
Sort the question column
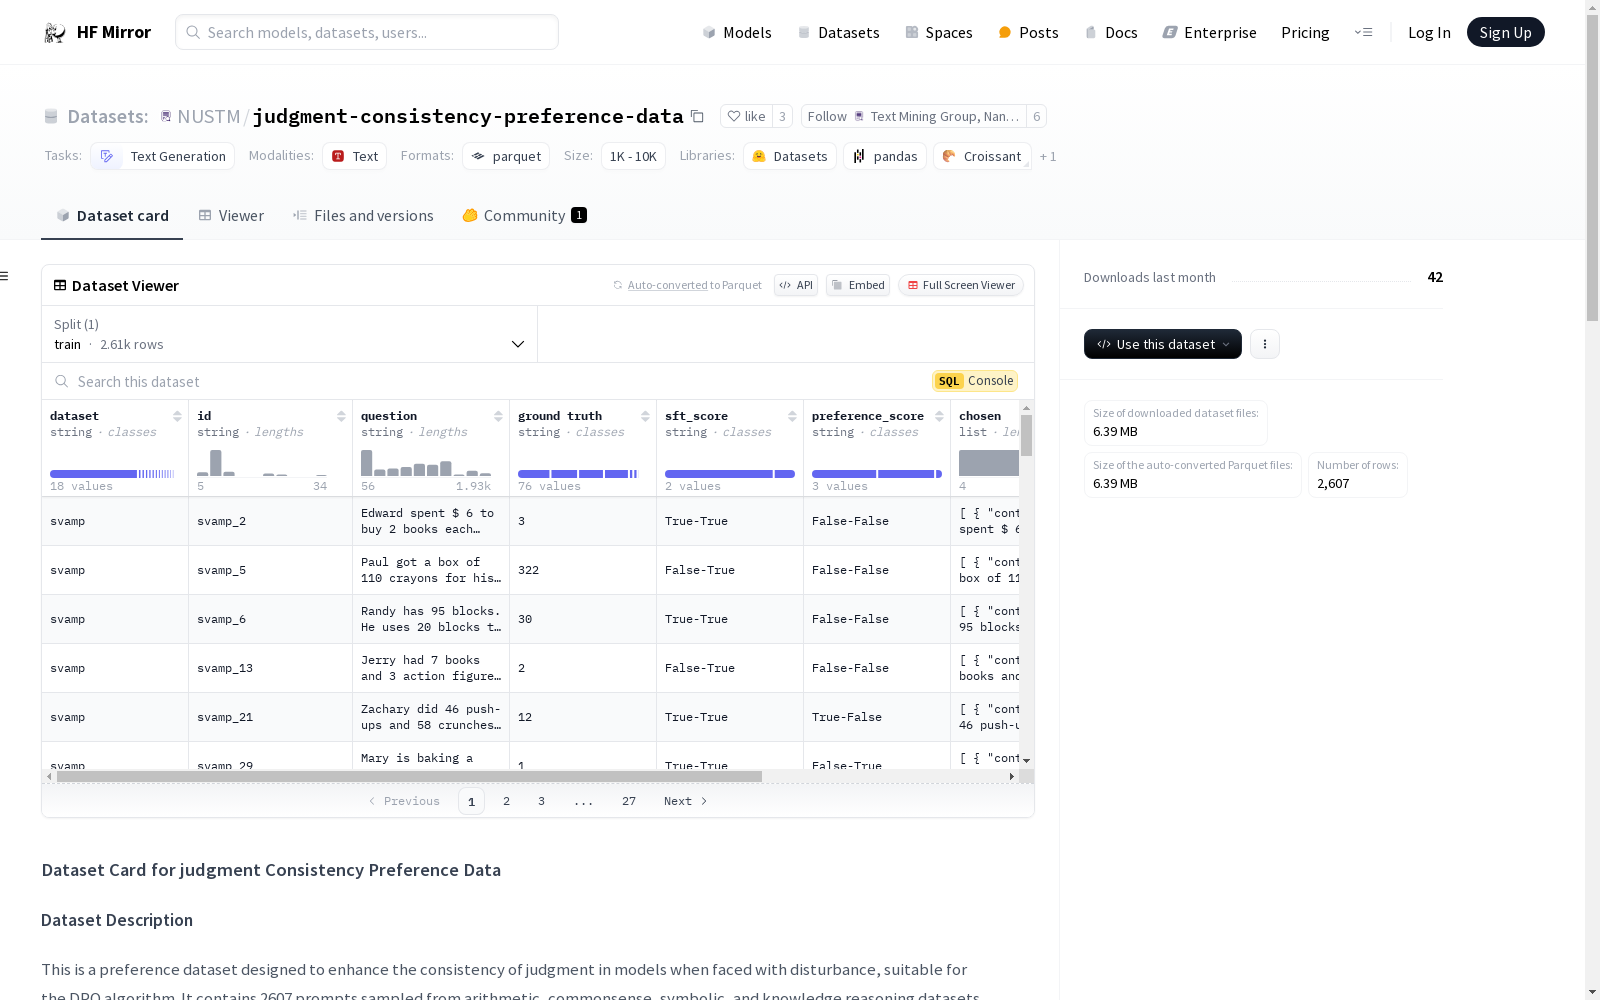pos(498,416)
